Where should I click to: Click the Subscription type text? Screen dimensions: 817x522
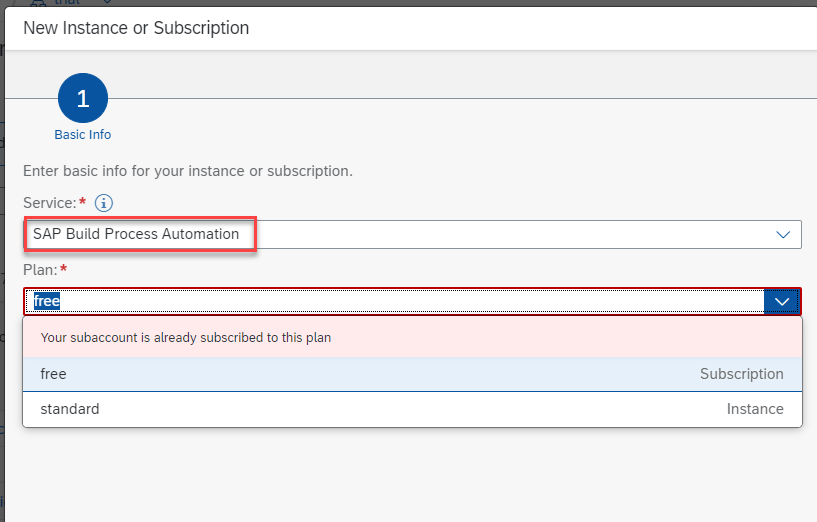(x=741, y=374)
